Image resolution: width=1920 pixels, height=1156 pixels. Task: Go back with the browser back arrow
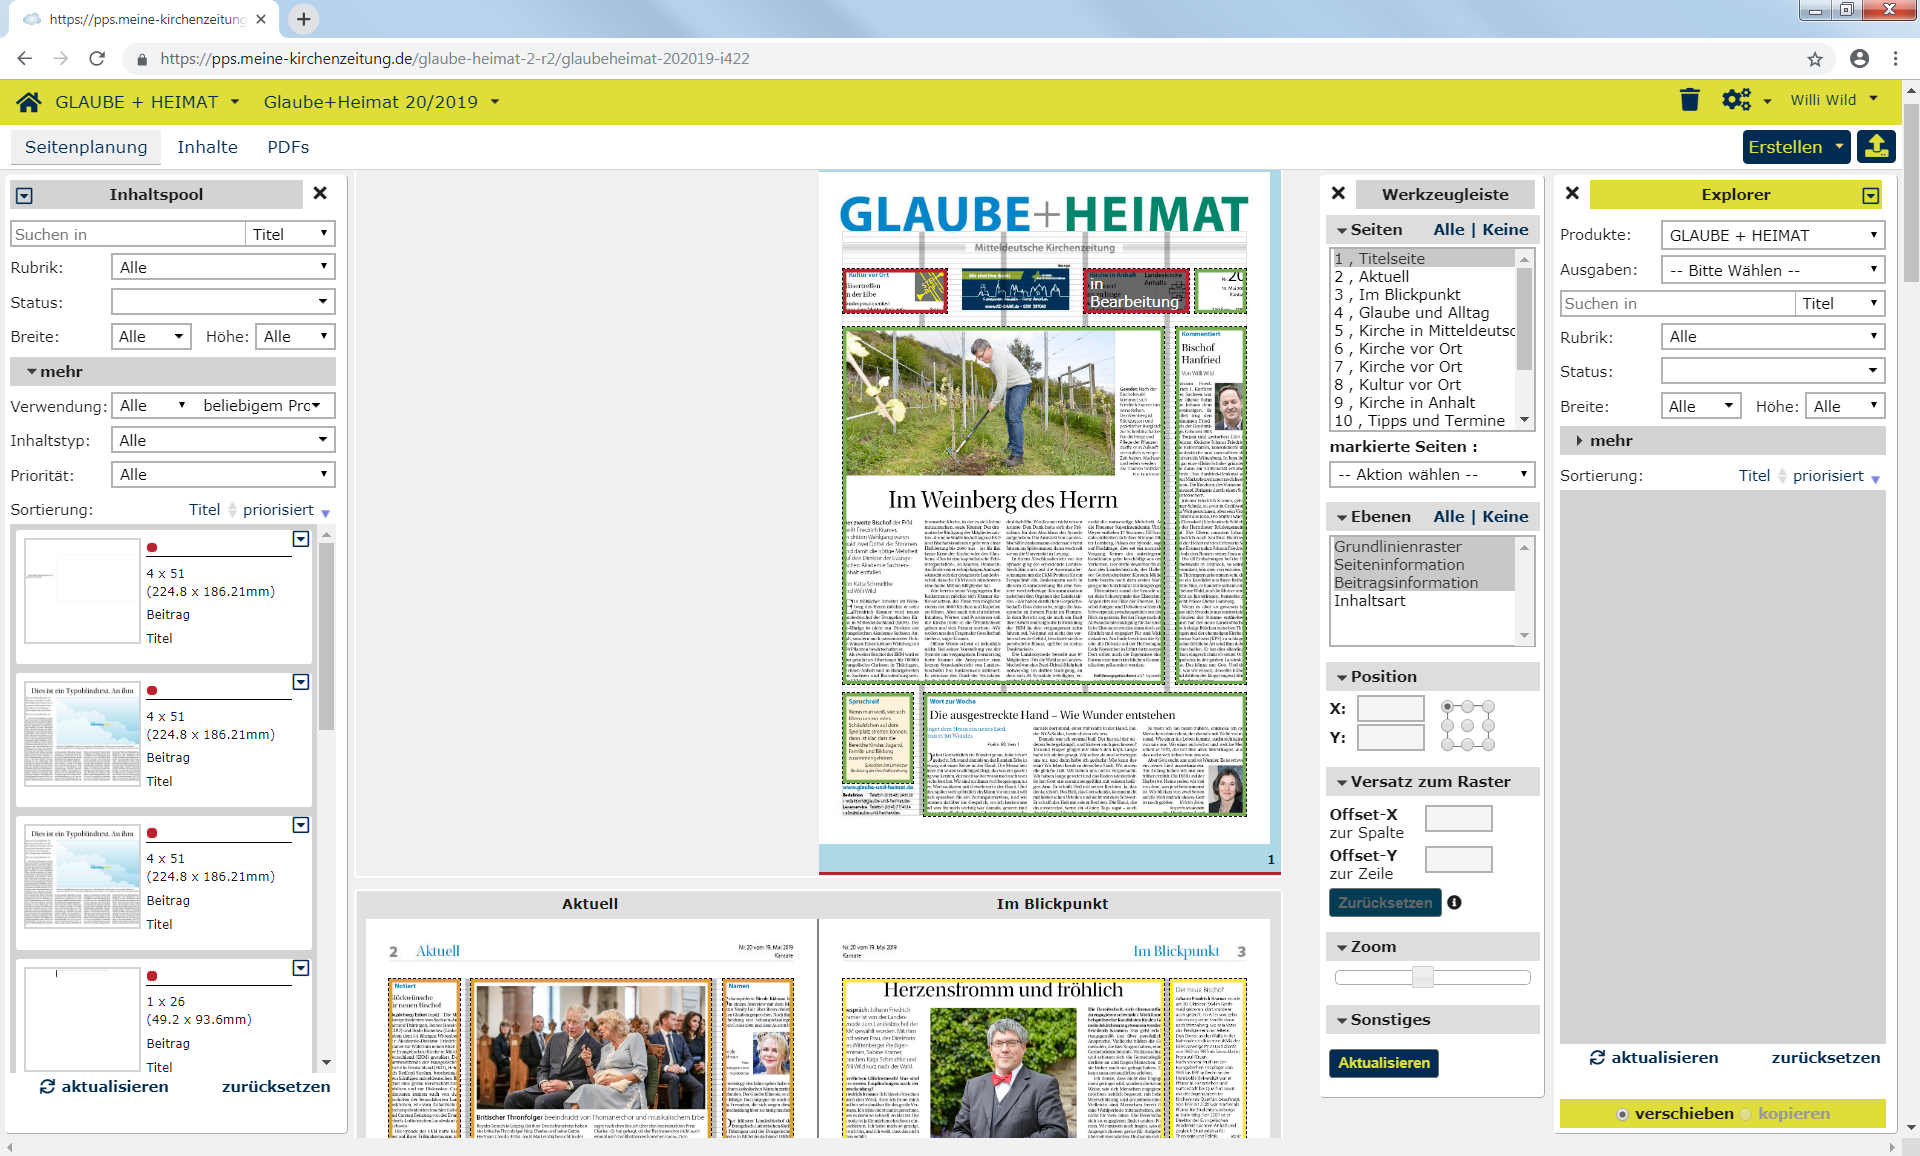coord(25,59)
